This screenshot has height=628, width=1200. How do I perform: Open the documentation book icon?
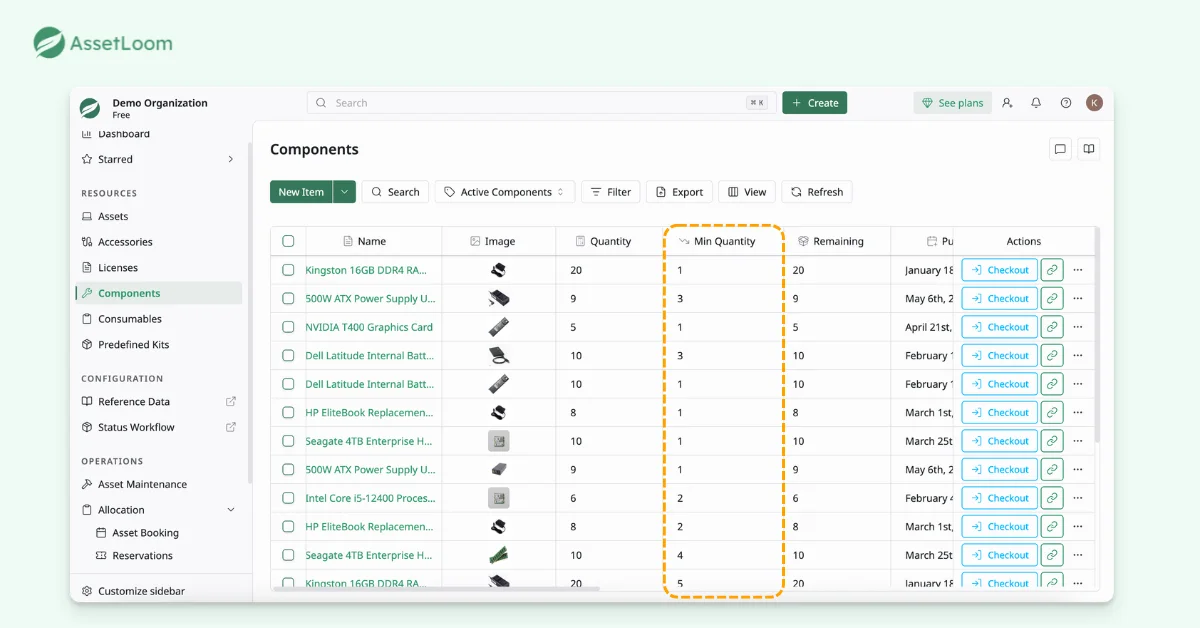[1089, 149]
